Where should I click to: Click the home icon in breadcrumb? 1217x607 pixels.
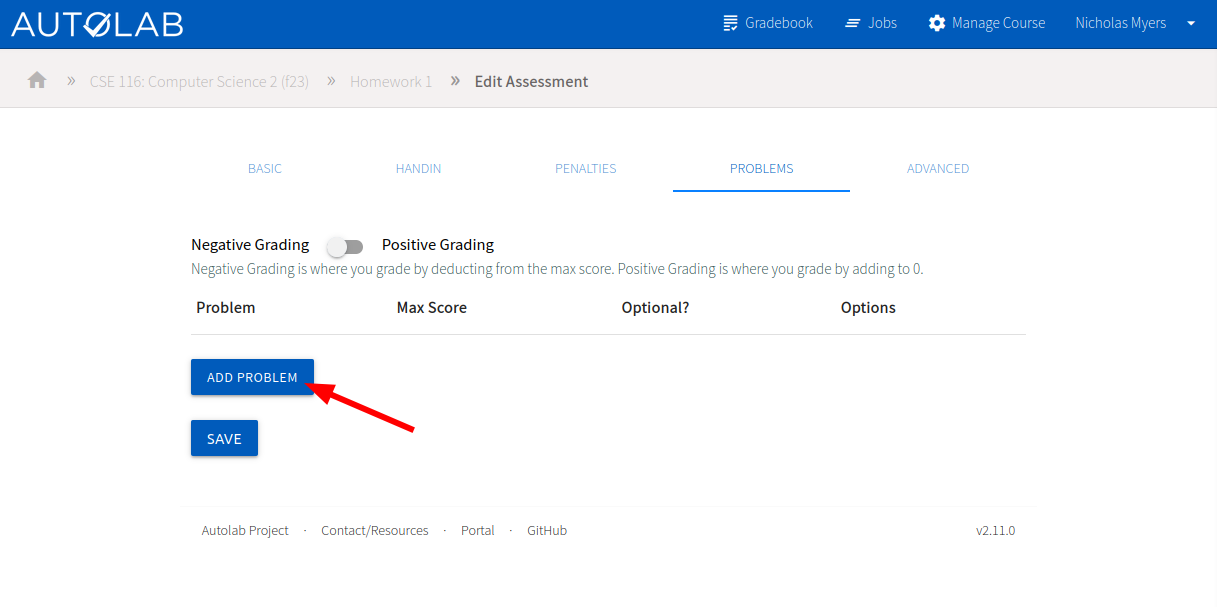click(x=37, y=80)
